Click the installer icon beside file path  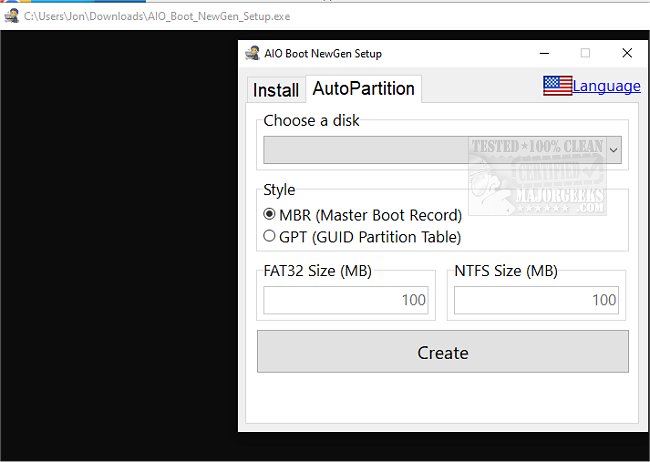pyautogui.click(x=12, y=16)
